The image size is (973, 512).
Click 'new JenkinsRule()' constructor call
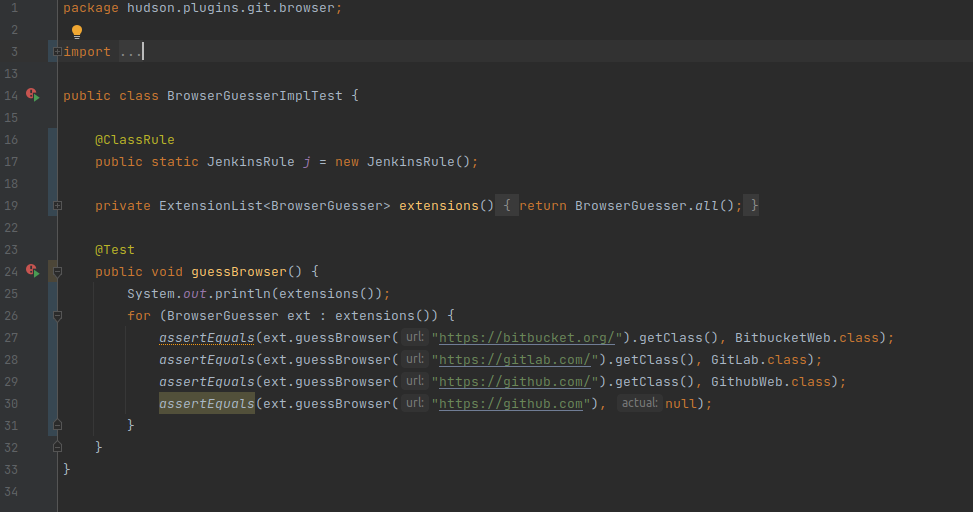pyautogui.click(x=403, y=162)
